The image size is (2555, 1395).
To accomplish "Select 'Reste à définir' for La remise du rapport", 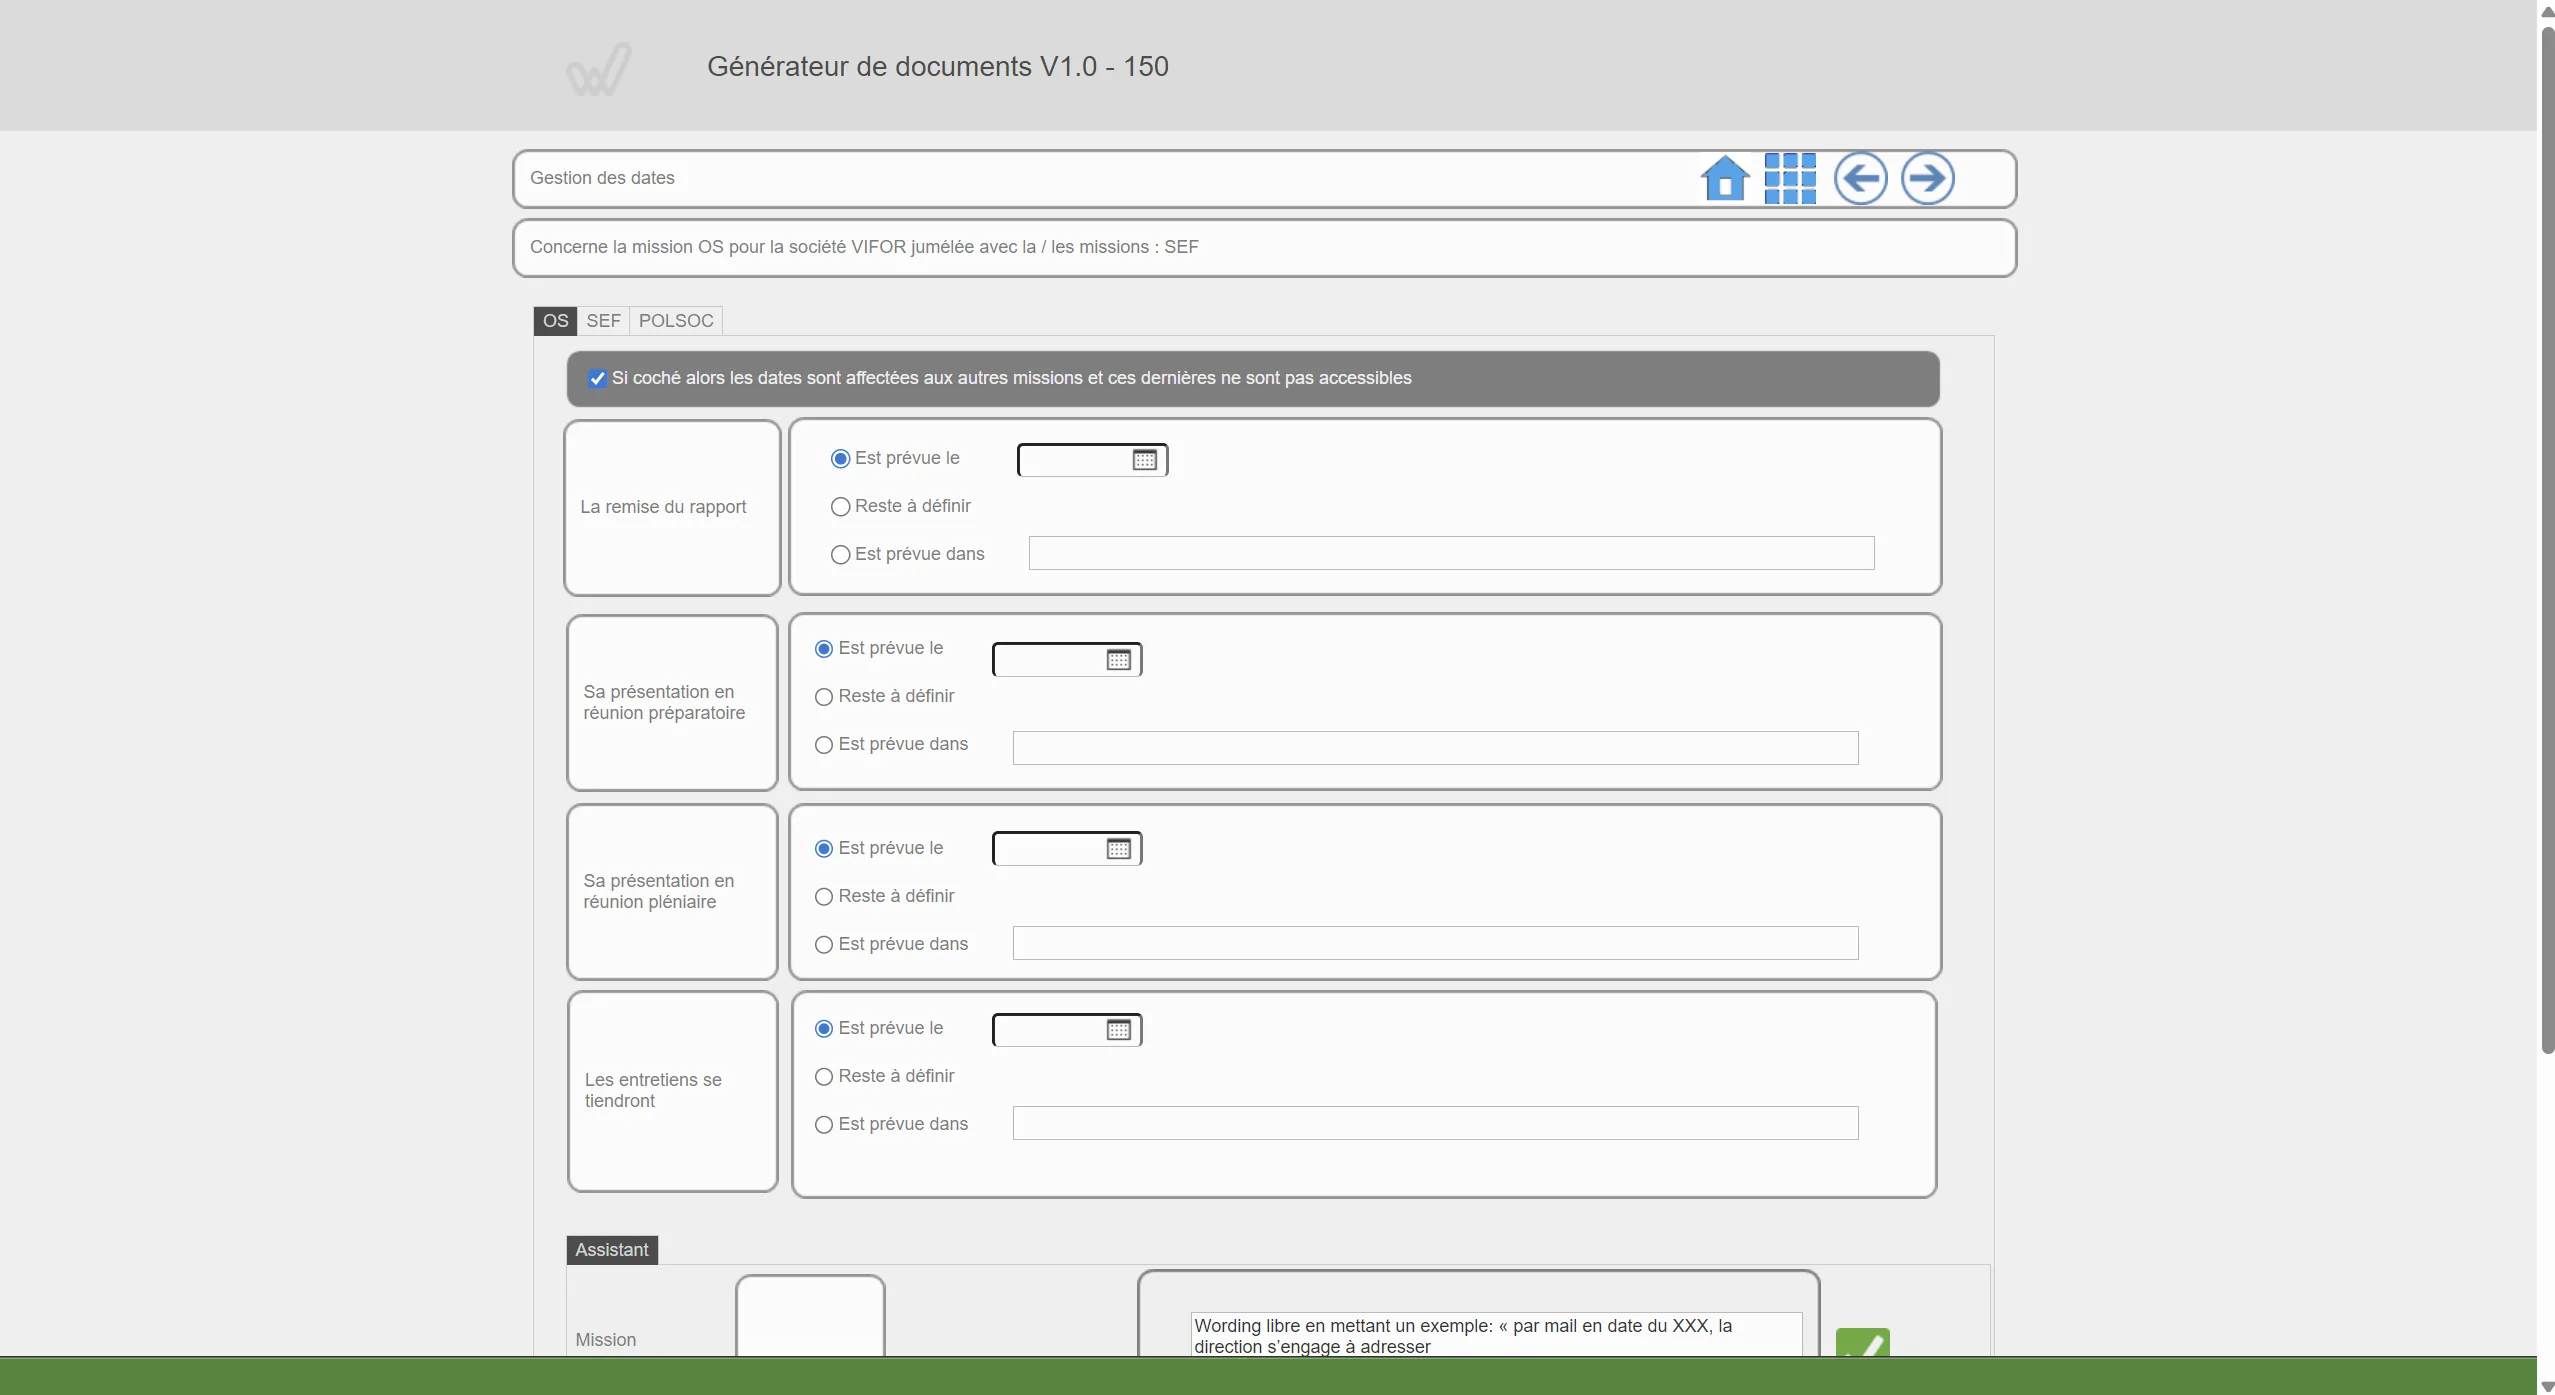I will click(x=840, y=507).
